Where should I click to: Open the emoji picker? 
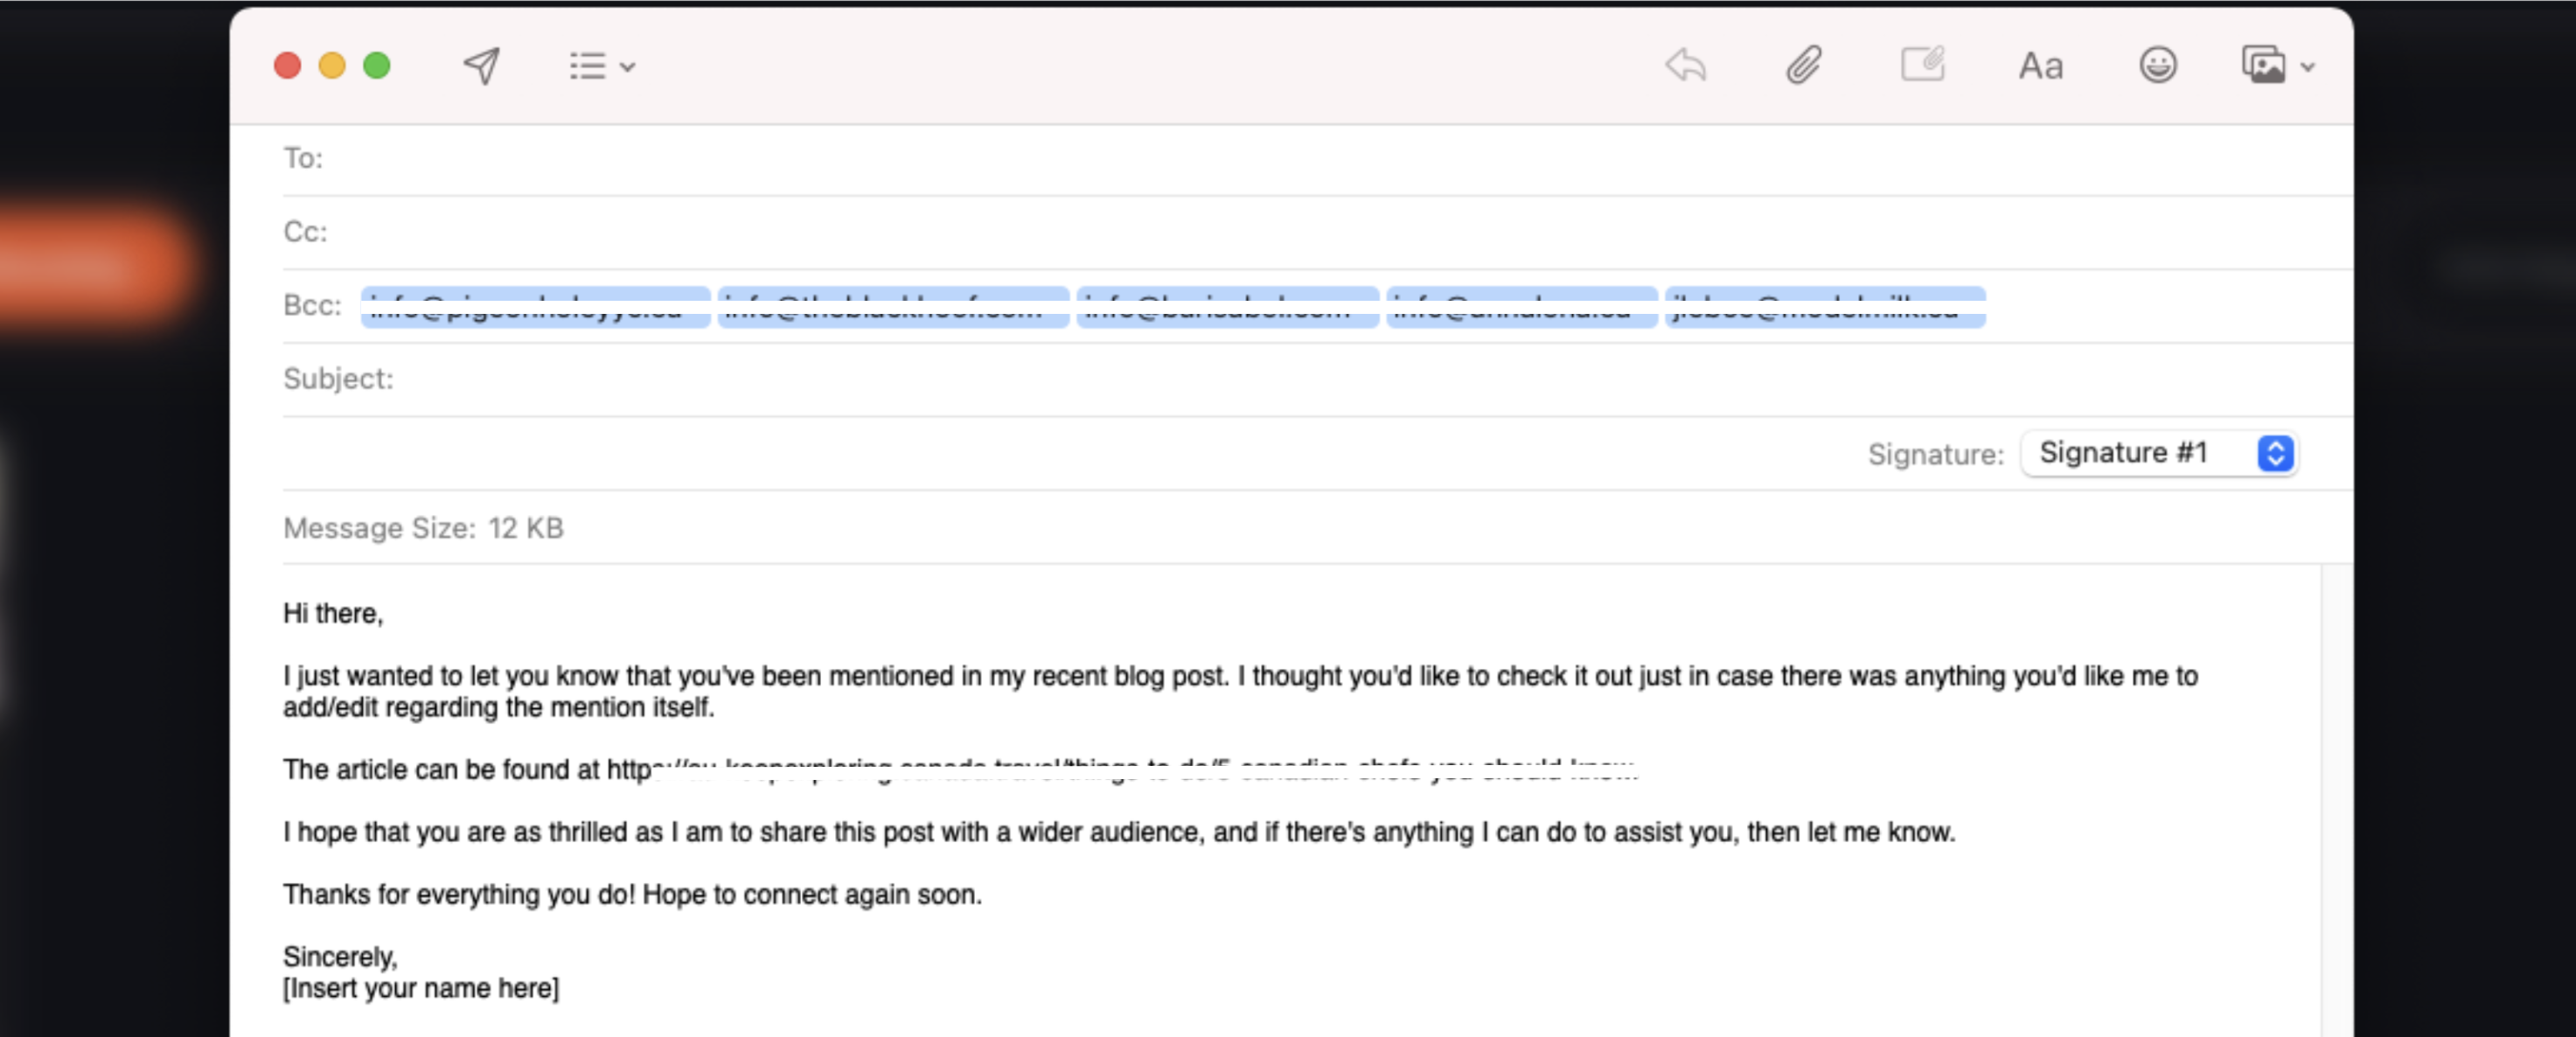pyautogui.click(x=2158, y=66)
